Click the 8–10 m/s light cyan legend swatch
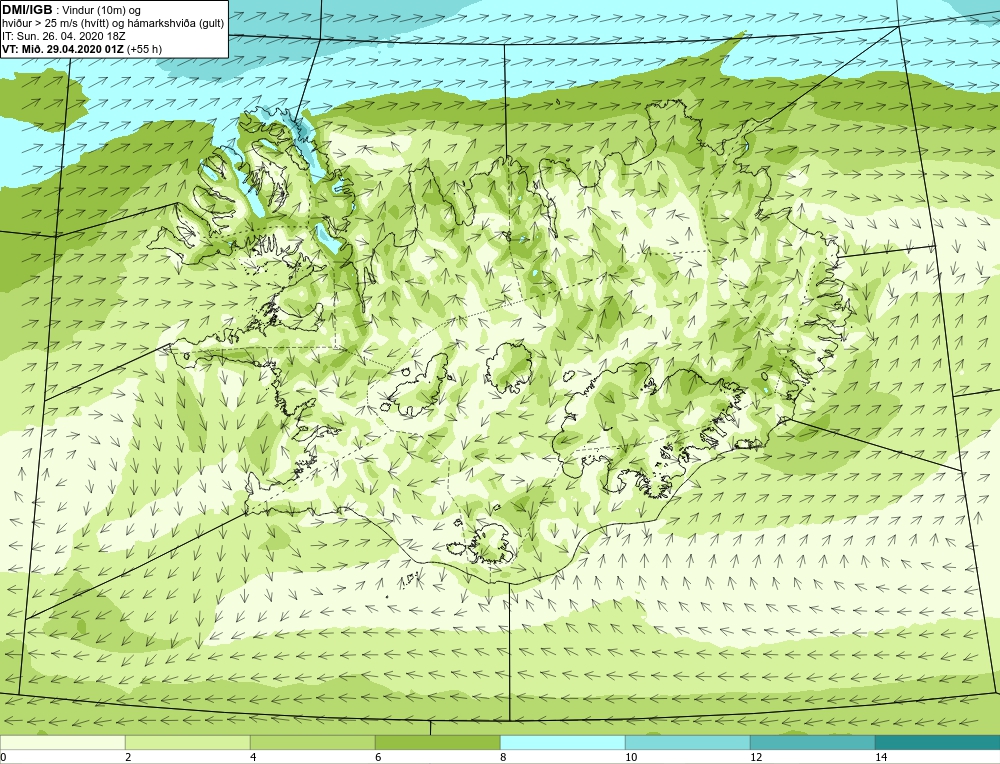 tap(562, 742)
